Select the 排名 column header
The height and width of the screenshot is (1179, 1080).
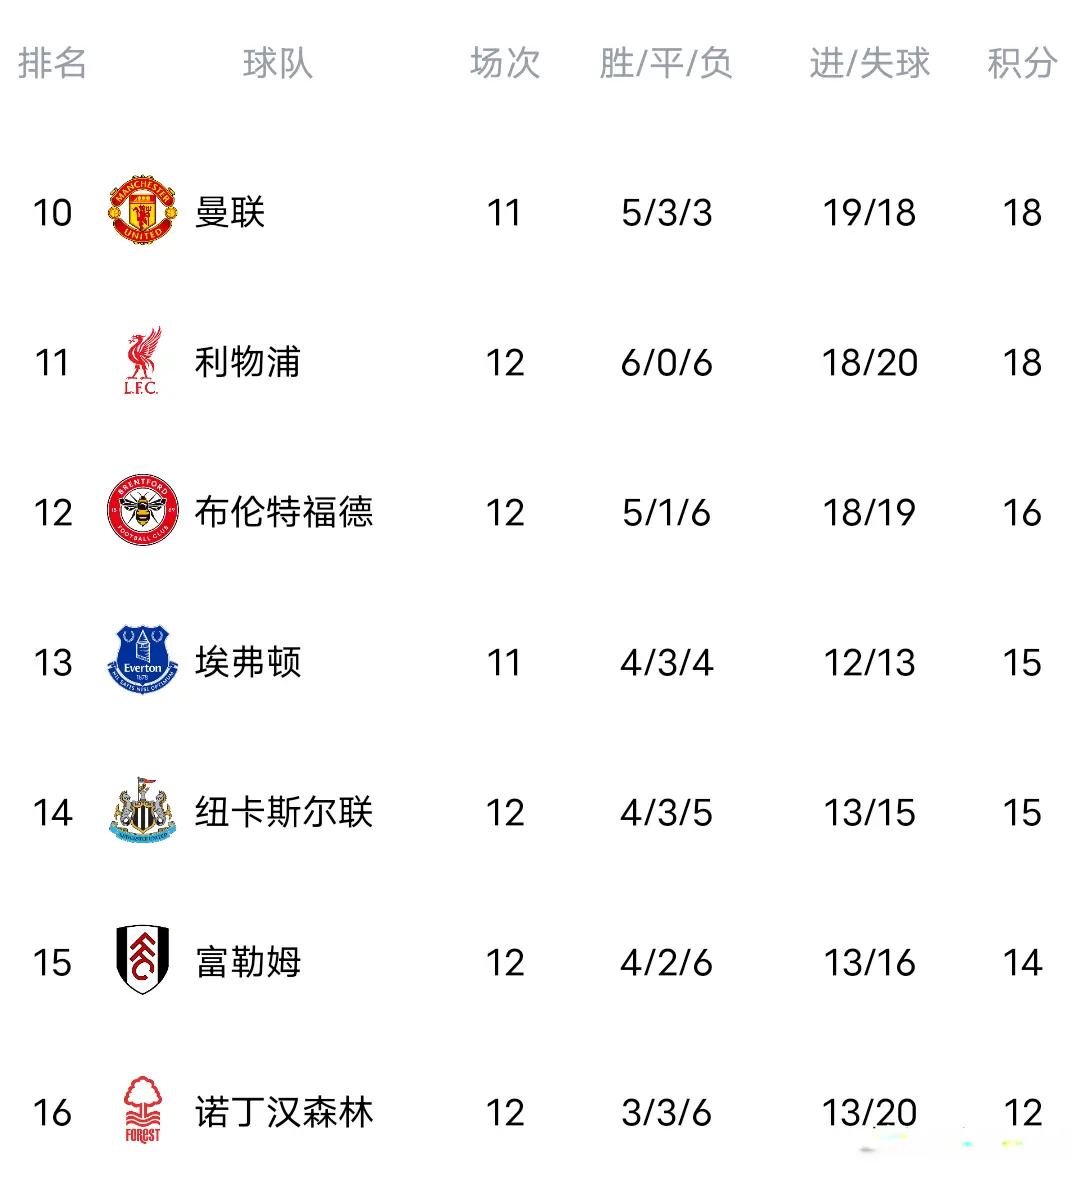[52, 63]
